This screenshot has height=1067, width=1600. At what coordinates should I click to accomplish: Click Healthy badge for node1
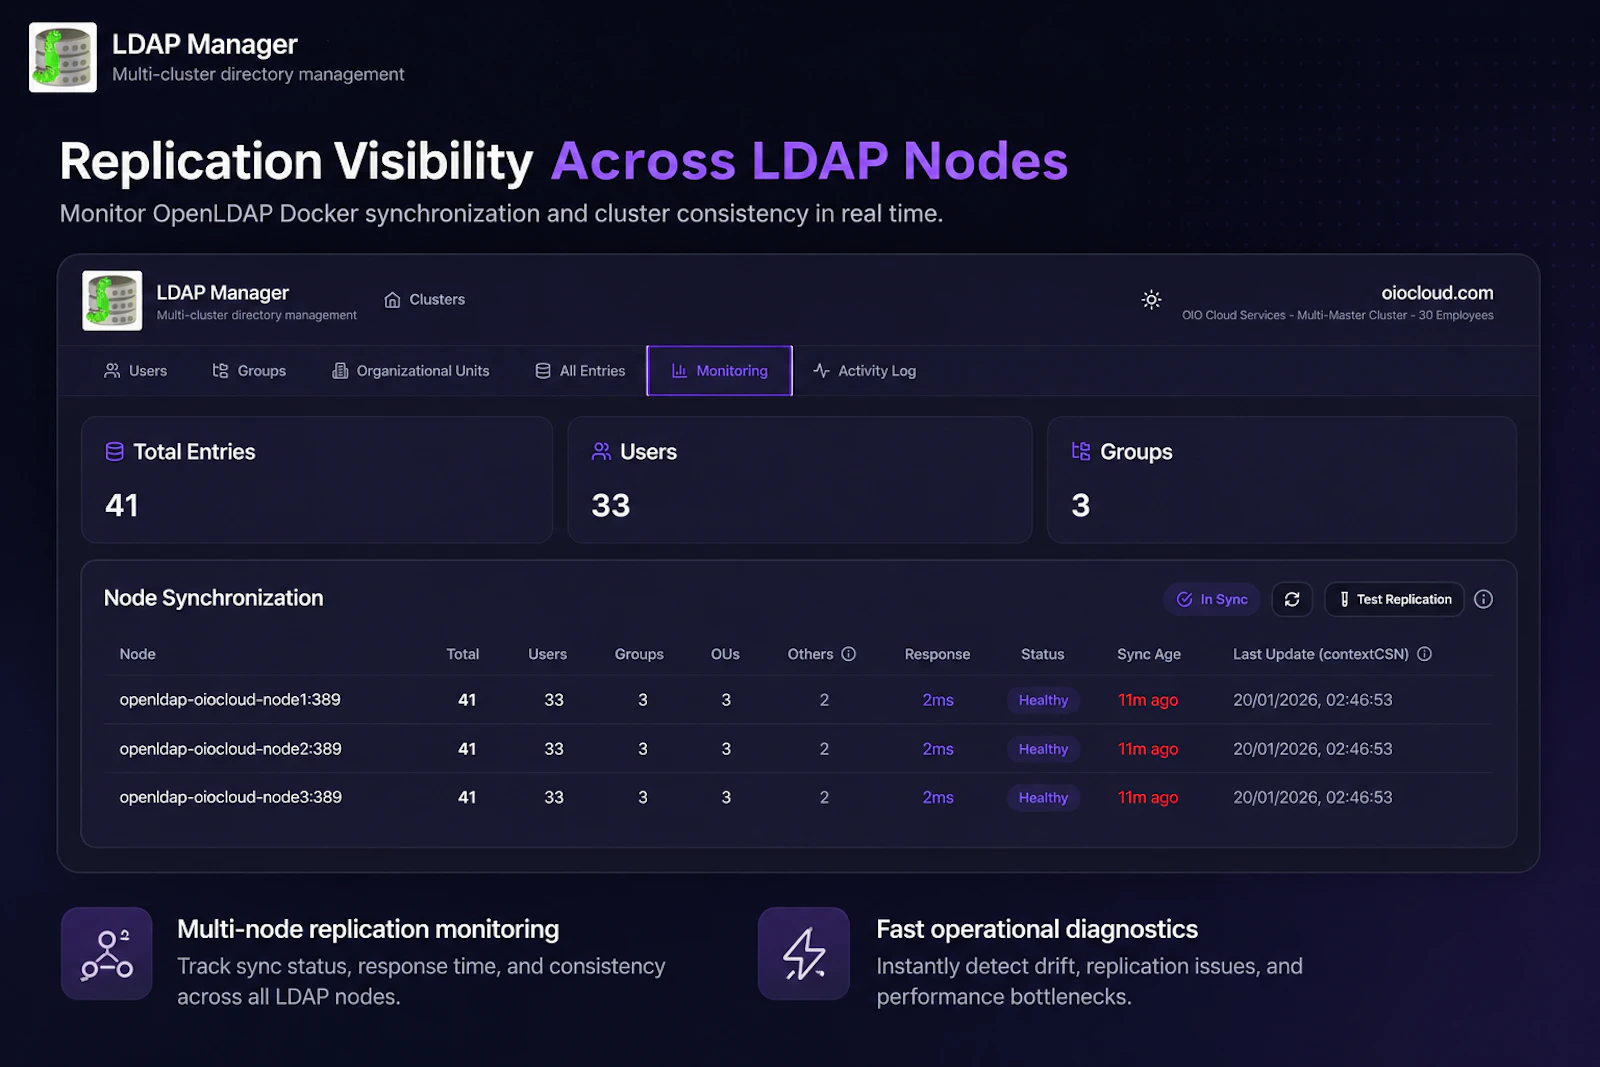[x=1043, y=700]
